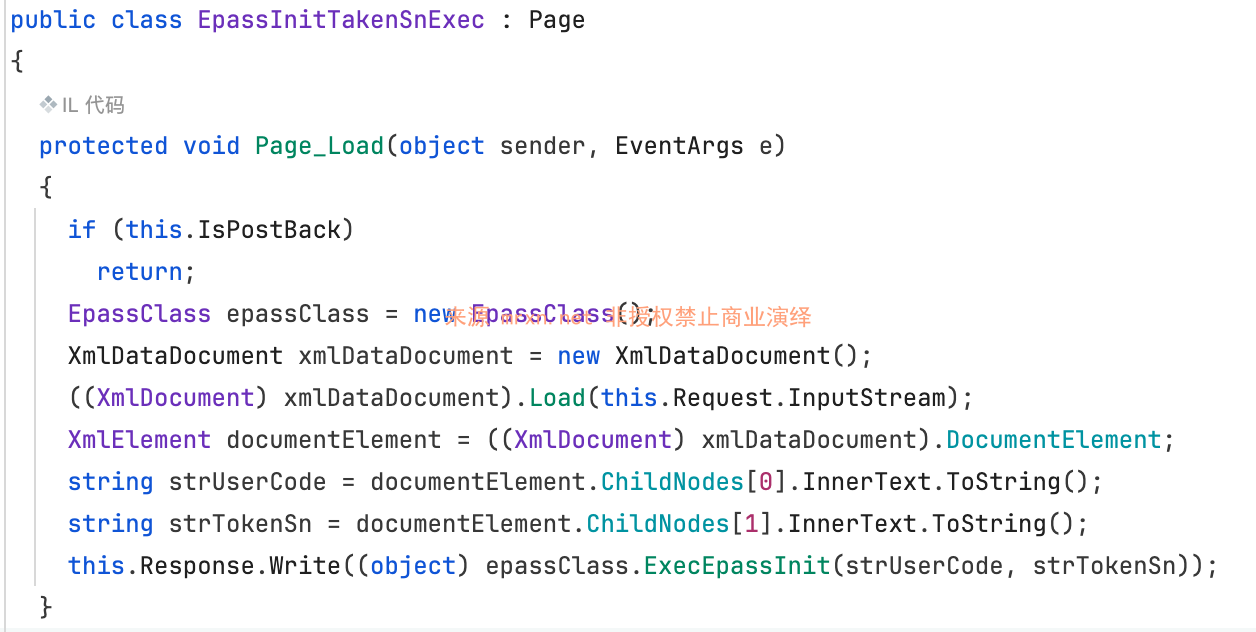Click the closing brace of Page_Load
This screenshot has width=1256, height=632.
click(x=45, y=607)
